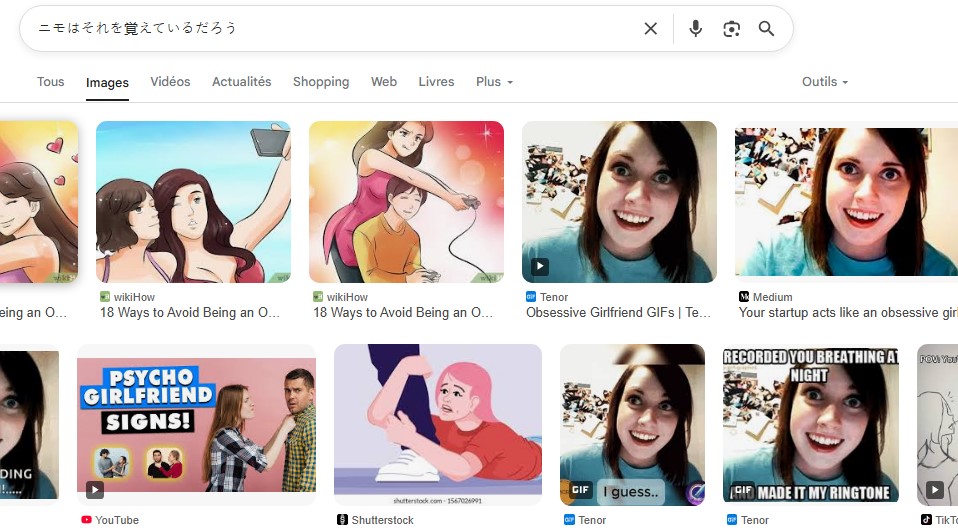
Task: Go to the Vidéos tab
Action: pyautogui.click(x=170, y=82)
